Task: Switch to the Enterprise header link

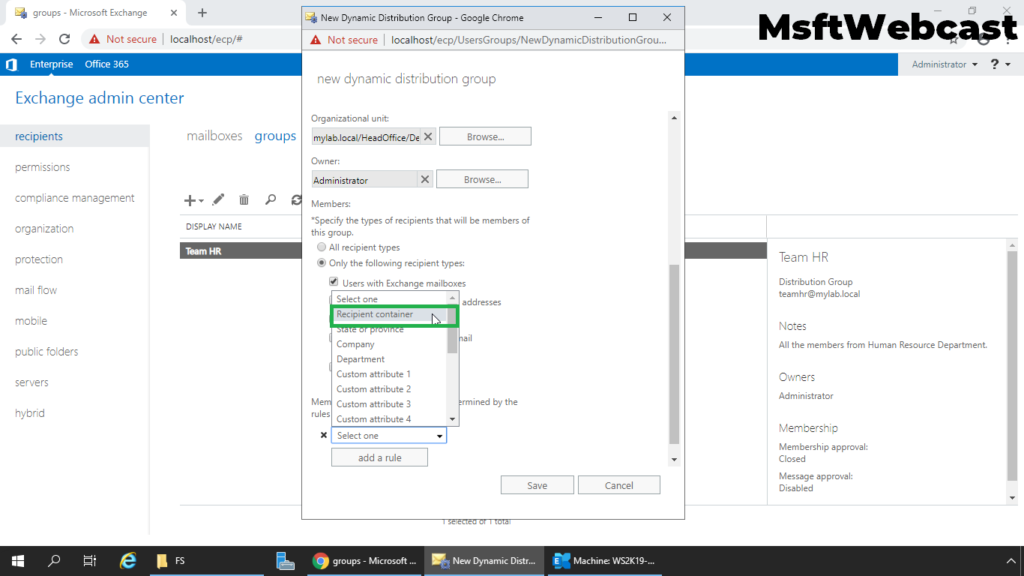Action: [x=52, y=64]
